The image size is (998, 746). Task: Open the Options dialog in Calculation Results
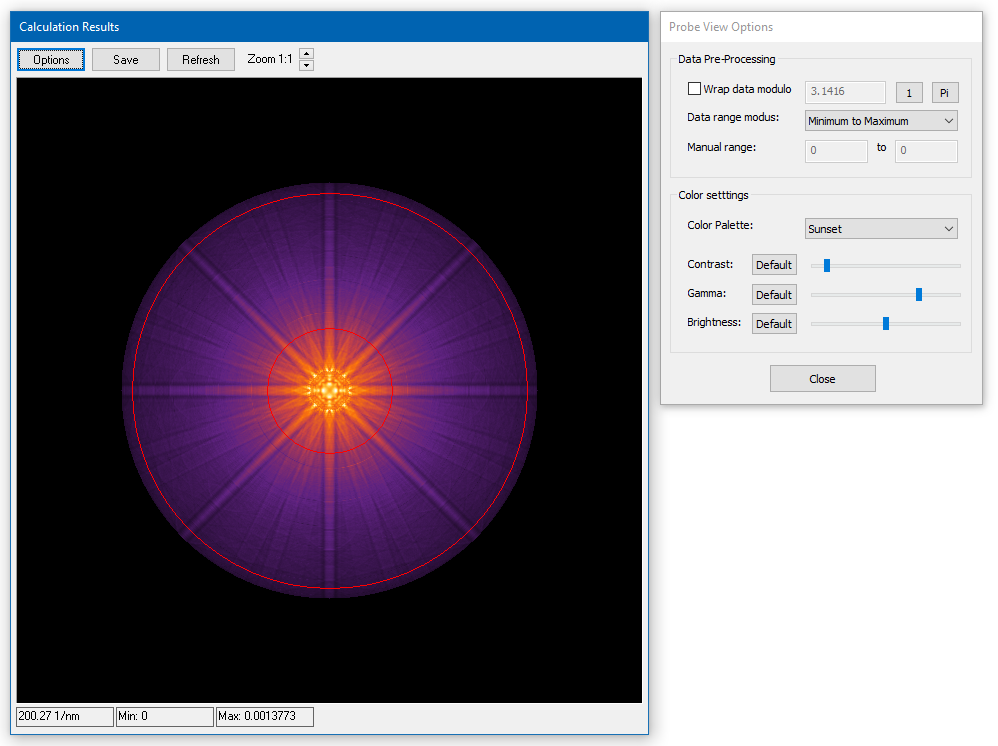[x=51, y=60]
